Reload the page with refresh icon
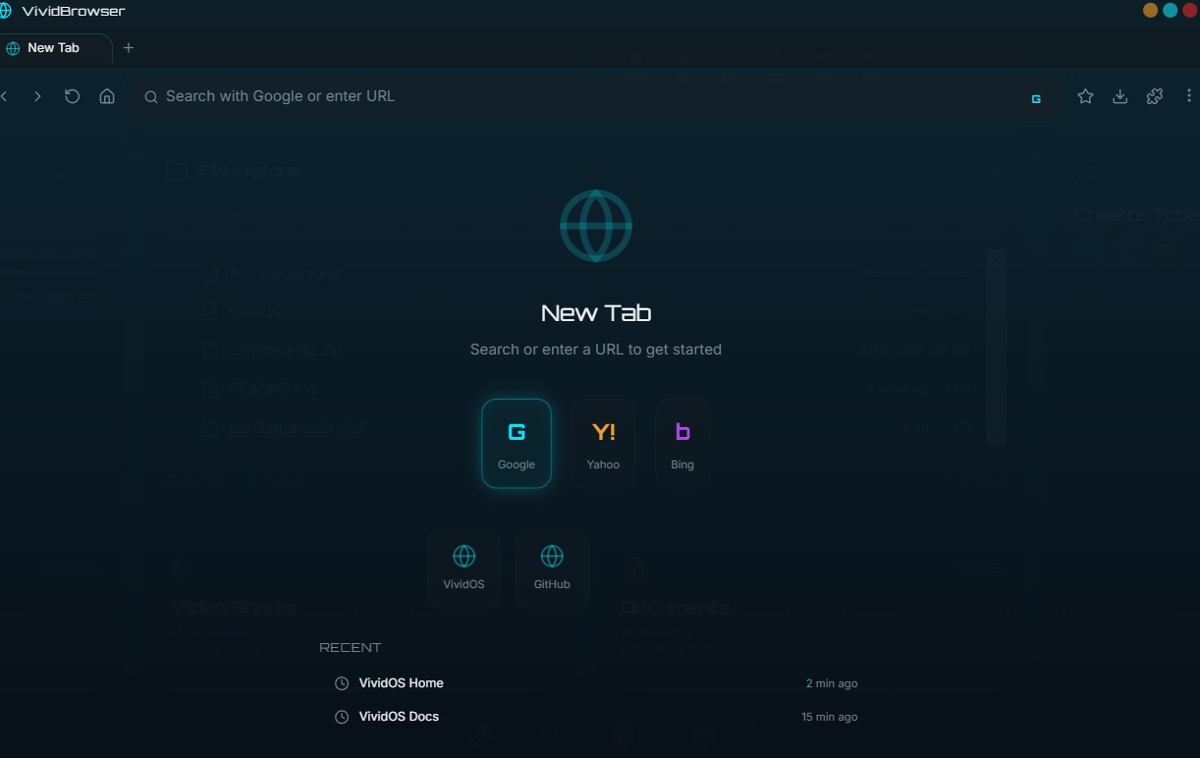 [72, 96]
